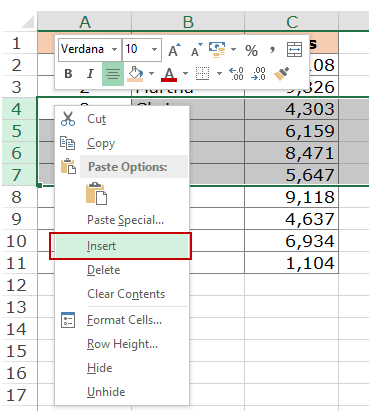373x411 pixels.
Task: Click cell containing 1,104
Action: pyautogui.click(x=292, y=263)
